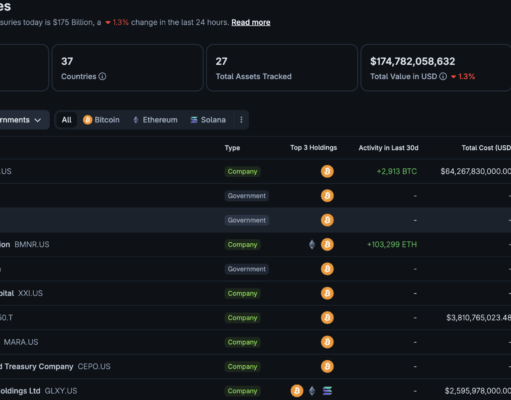511x400 pixels.
Task: Click the Company tag in the XXI.US row
Action: click(x=242, y=293)
